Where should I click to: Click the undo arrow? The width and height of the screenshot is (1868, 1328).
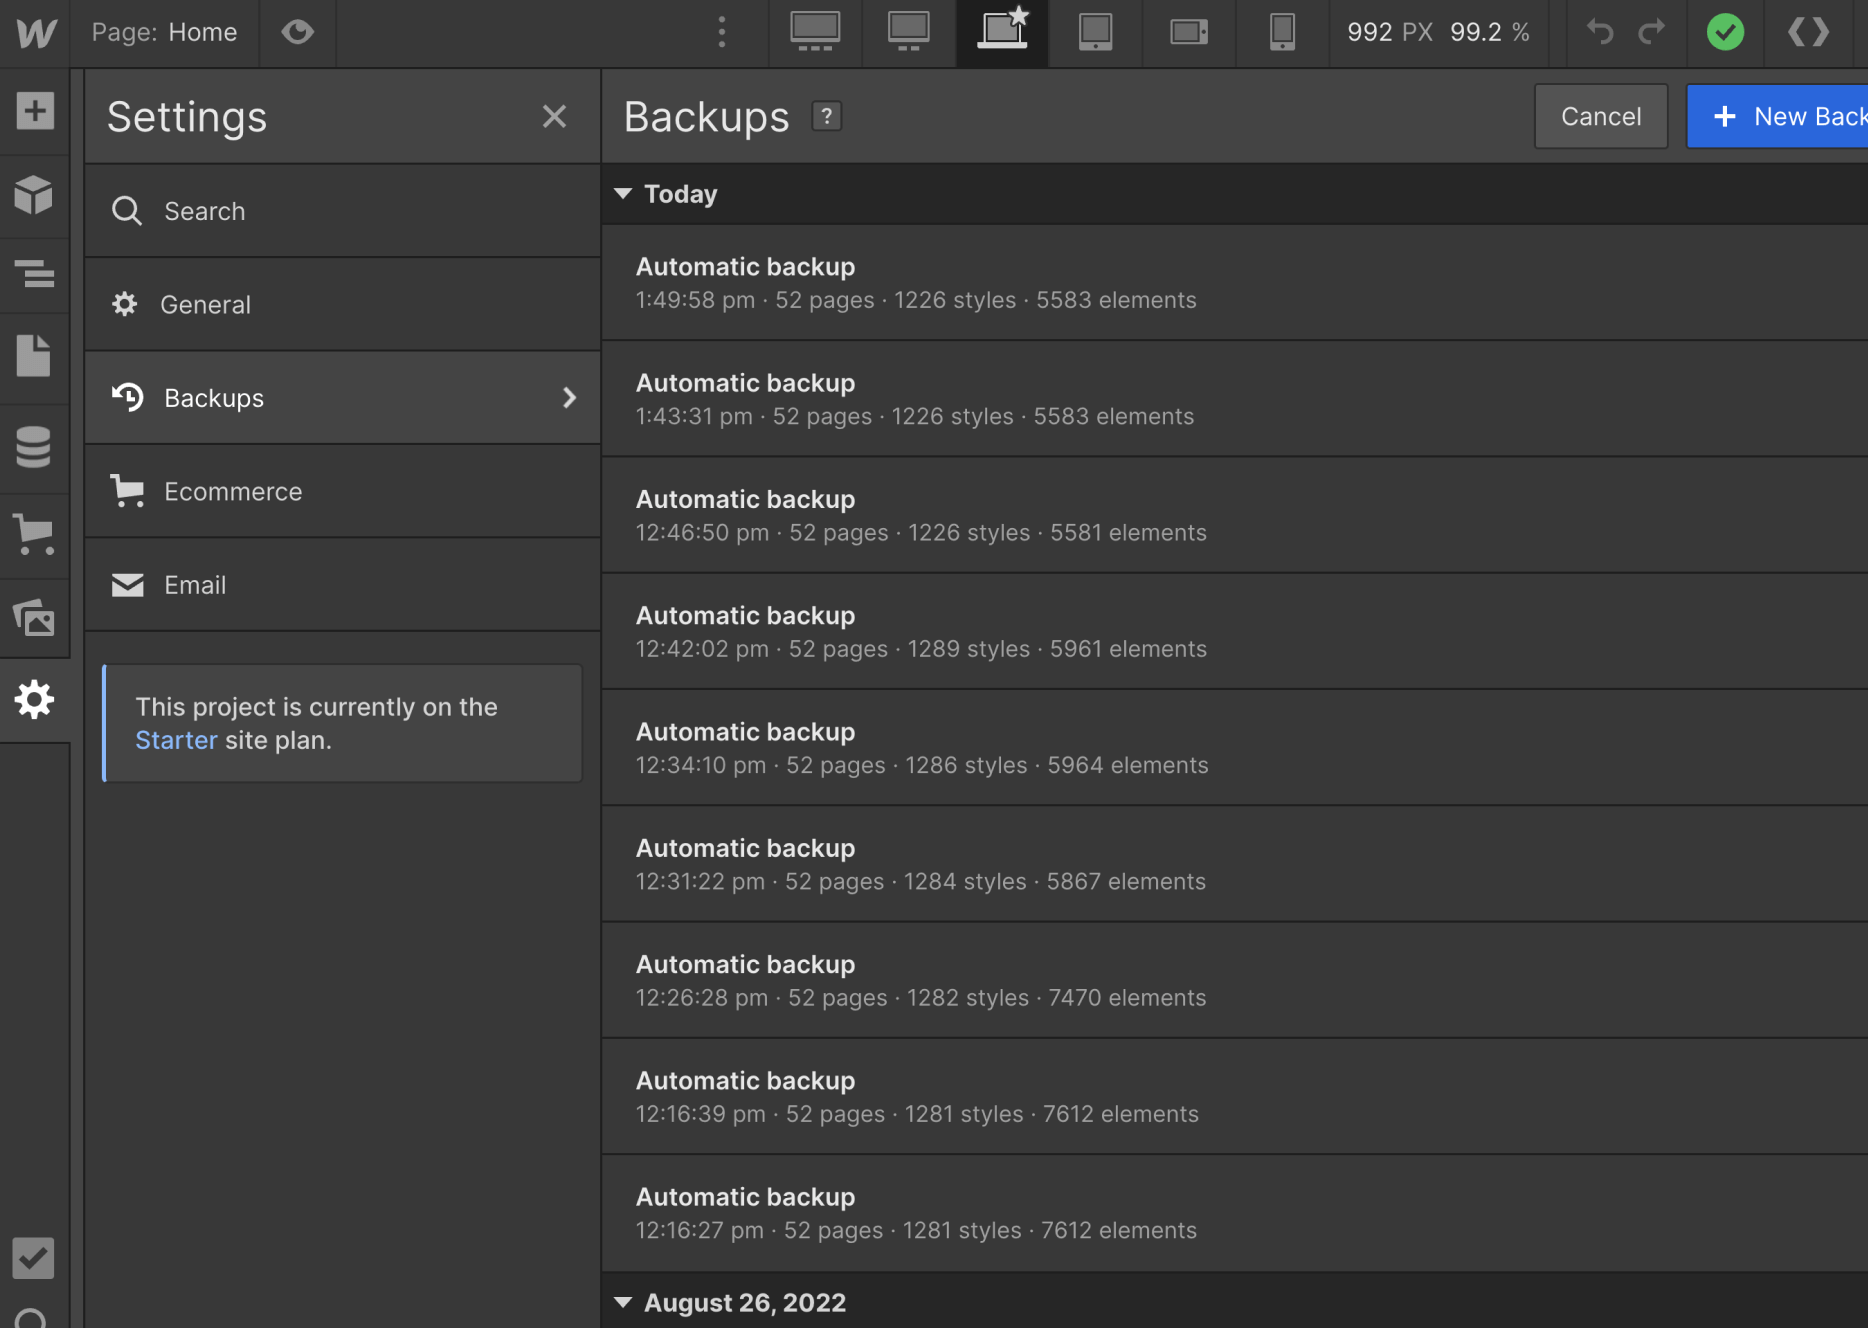tap(1598, 32)
